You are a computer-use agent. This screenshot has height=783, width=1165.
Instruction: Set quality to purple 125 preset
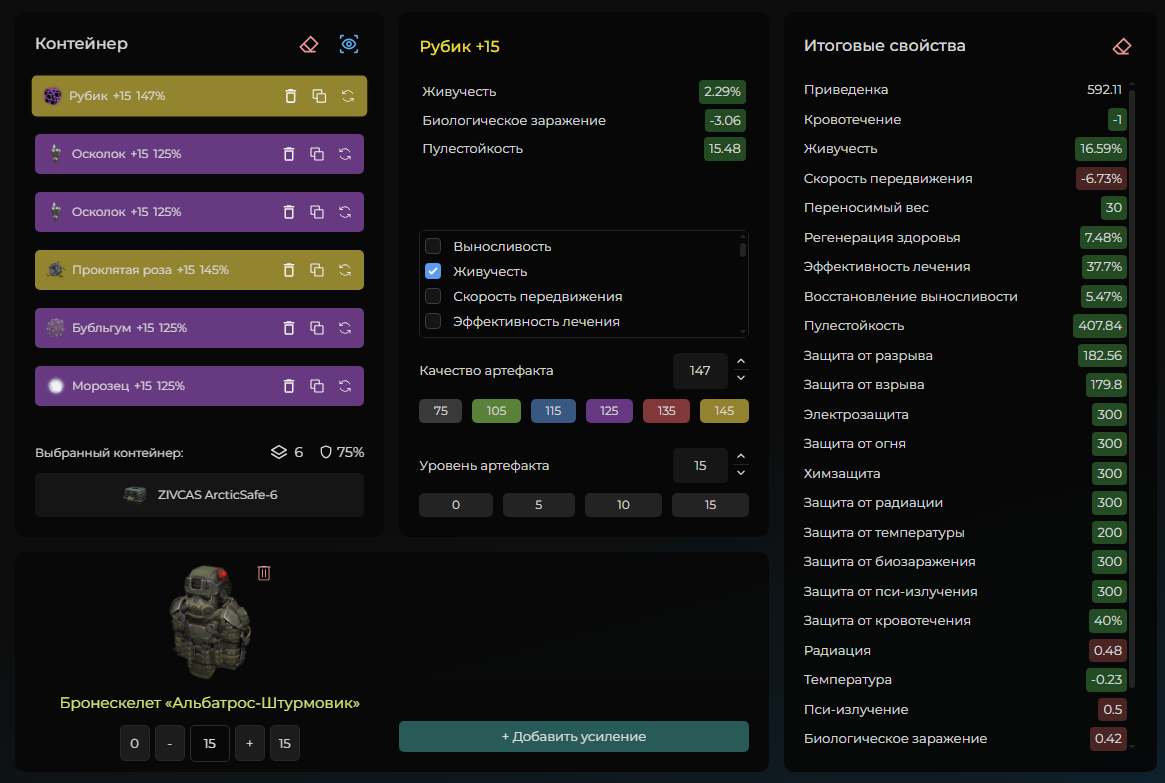[x=609, y=411]
